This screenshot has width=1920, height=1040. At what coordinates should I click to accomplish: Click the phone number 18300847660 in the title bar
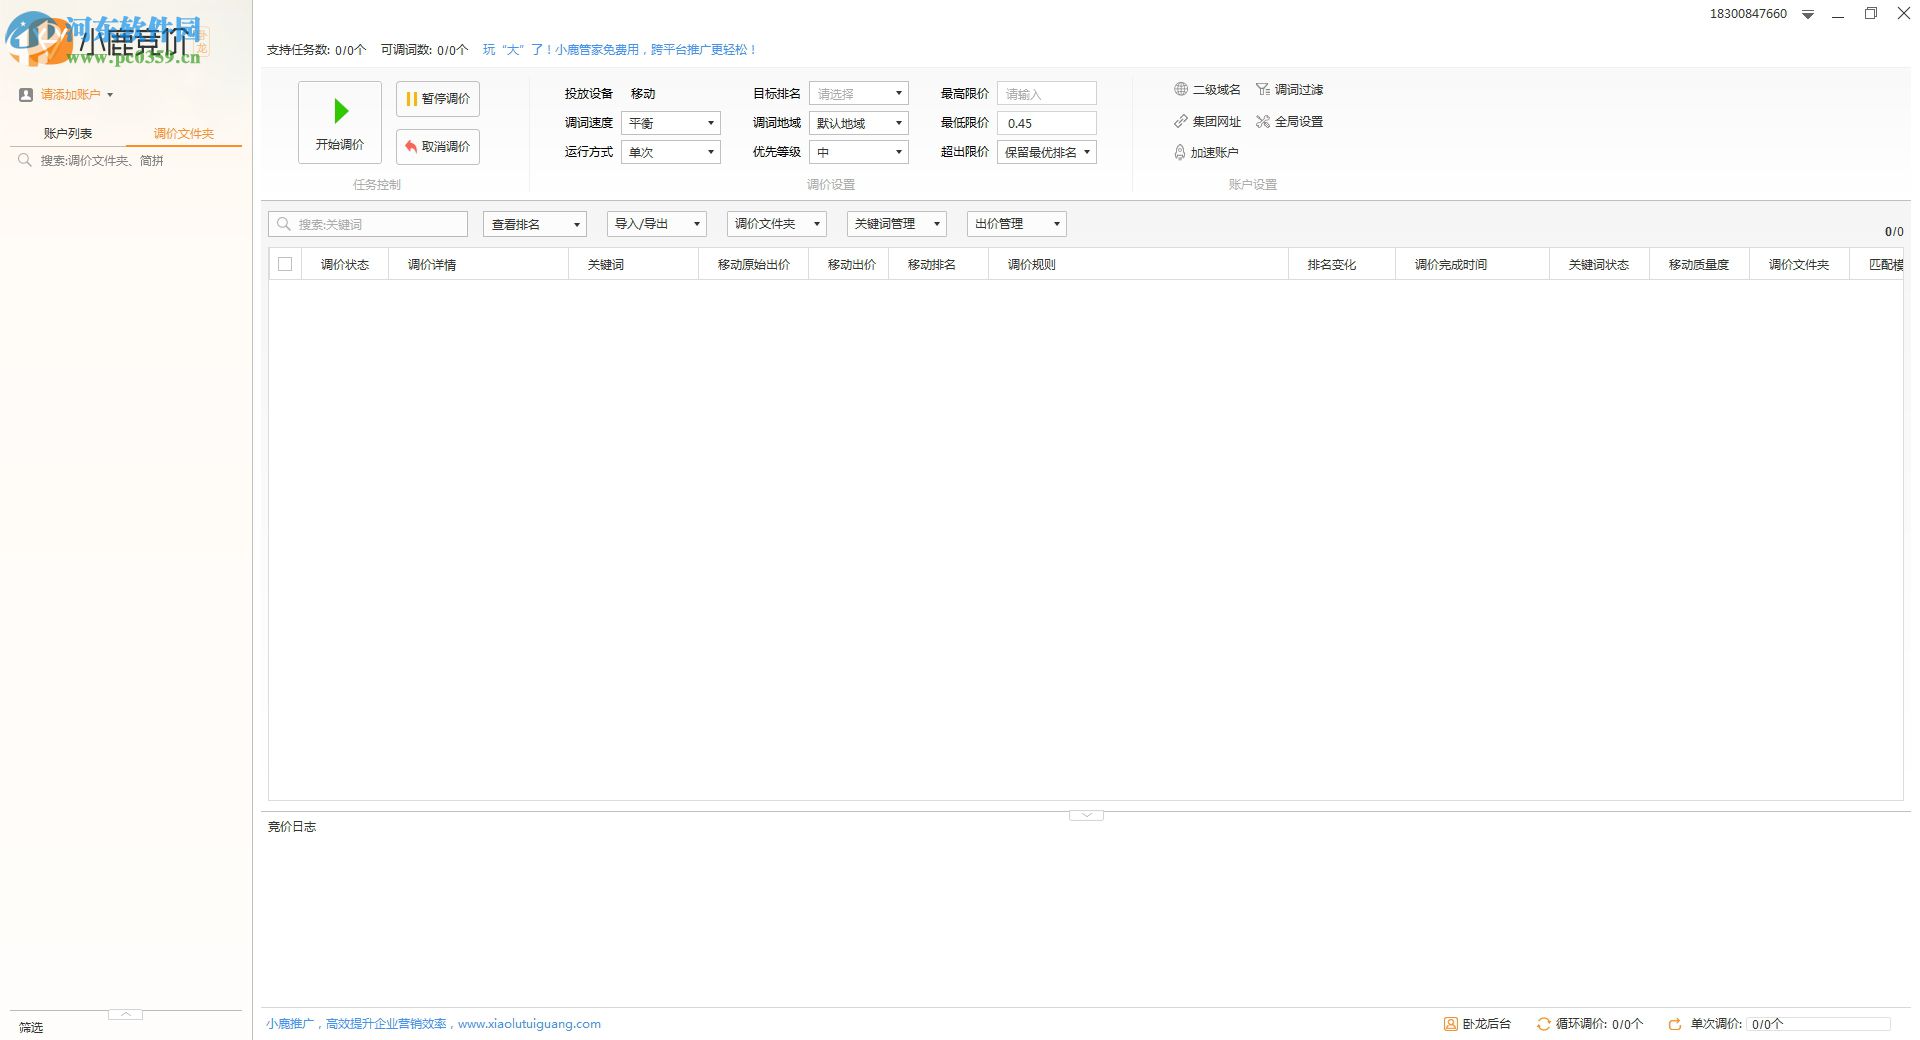(x=1748, y=14)
